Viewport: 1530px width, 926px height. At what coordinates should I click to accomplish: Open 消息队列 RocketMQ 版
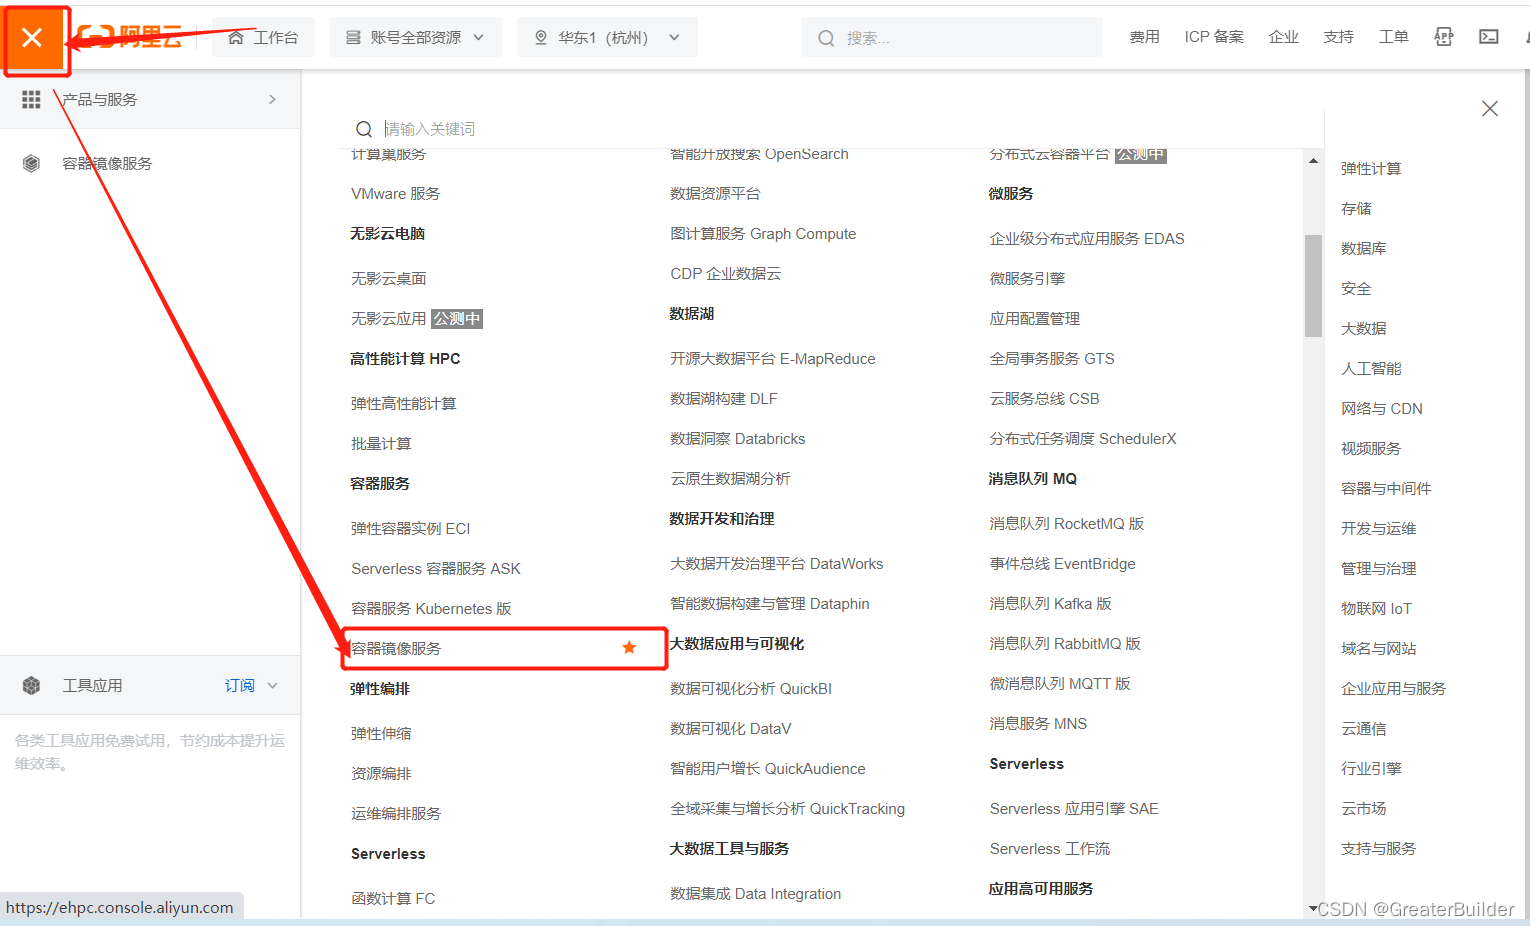click(x=1067, y=523)
